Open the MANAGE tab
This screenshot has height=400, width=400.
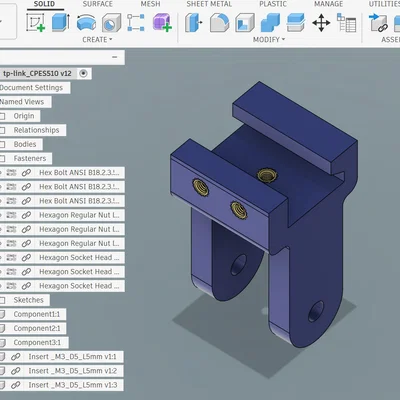click(x=328, y=4)
